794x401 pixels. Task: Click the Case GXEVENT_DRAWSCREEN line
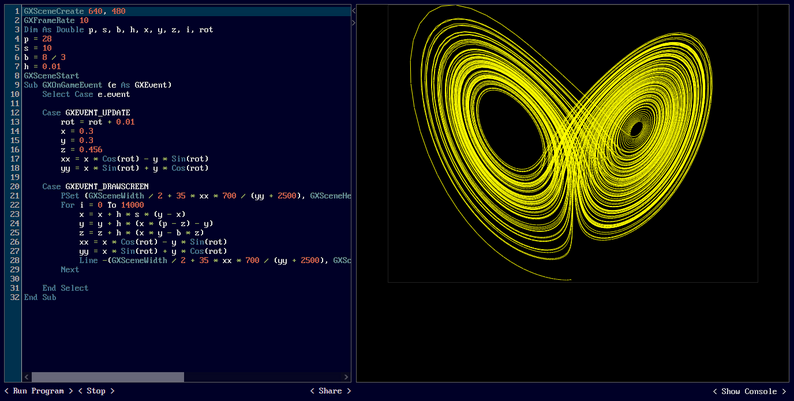(x=95, y=186)
